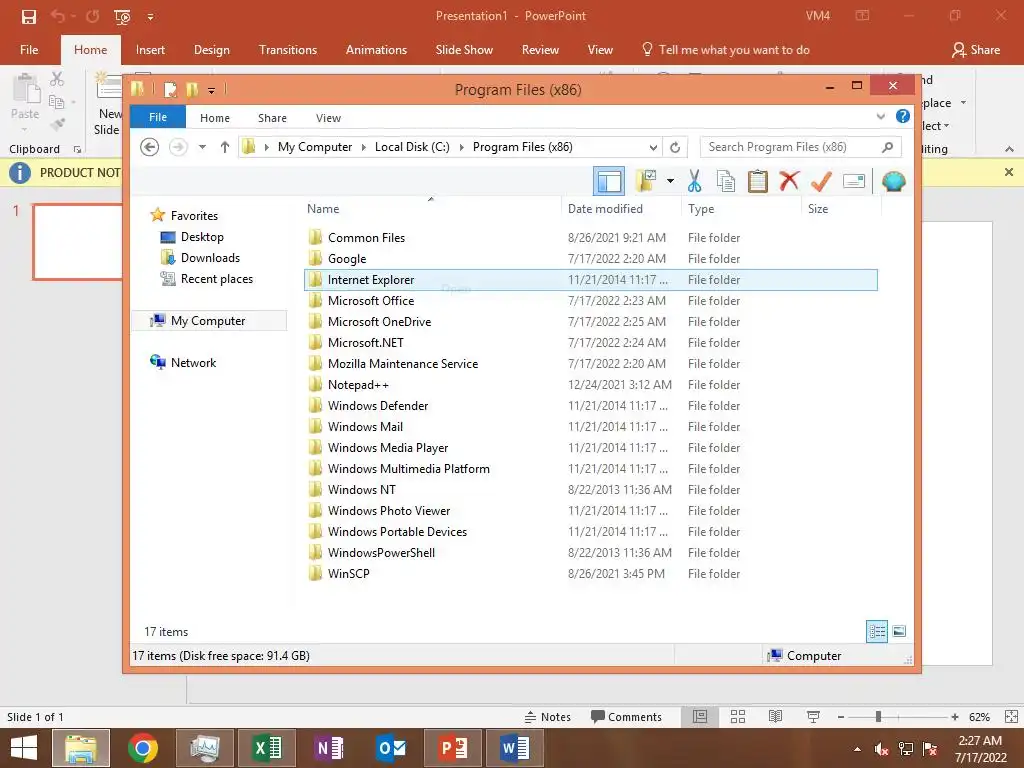Sort by the Date modified column header
This screenshot has width=1024, height=768.
(605, 209)
